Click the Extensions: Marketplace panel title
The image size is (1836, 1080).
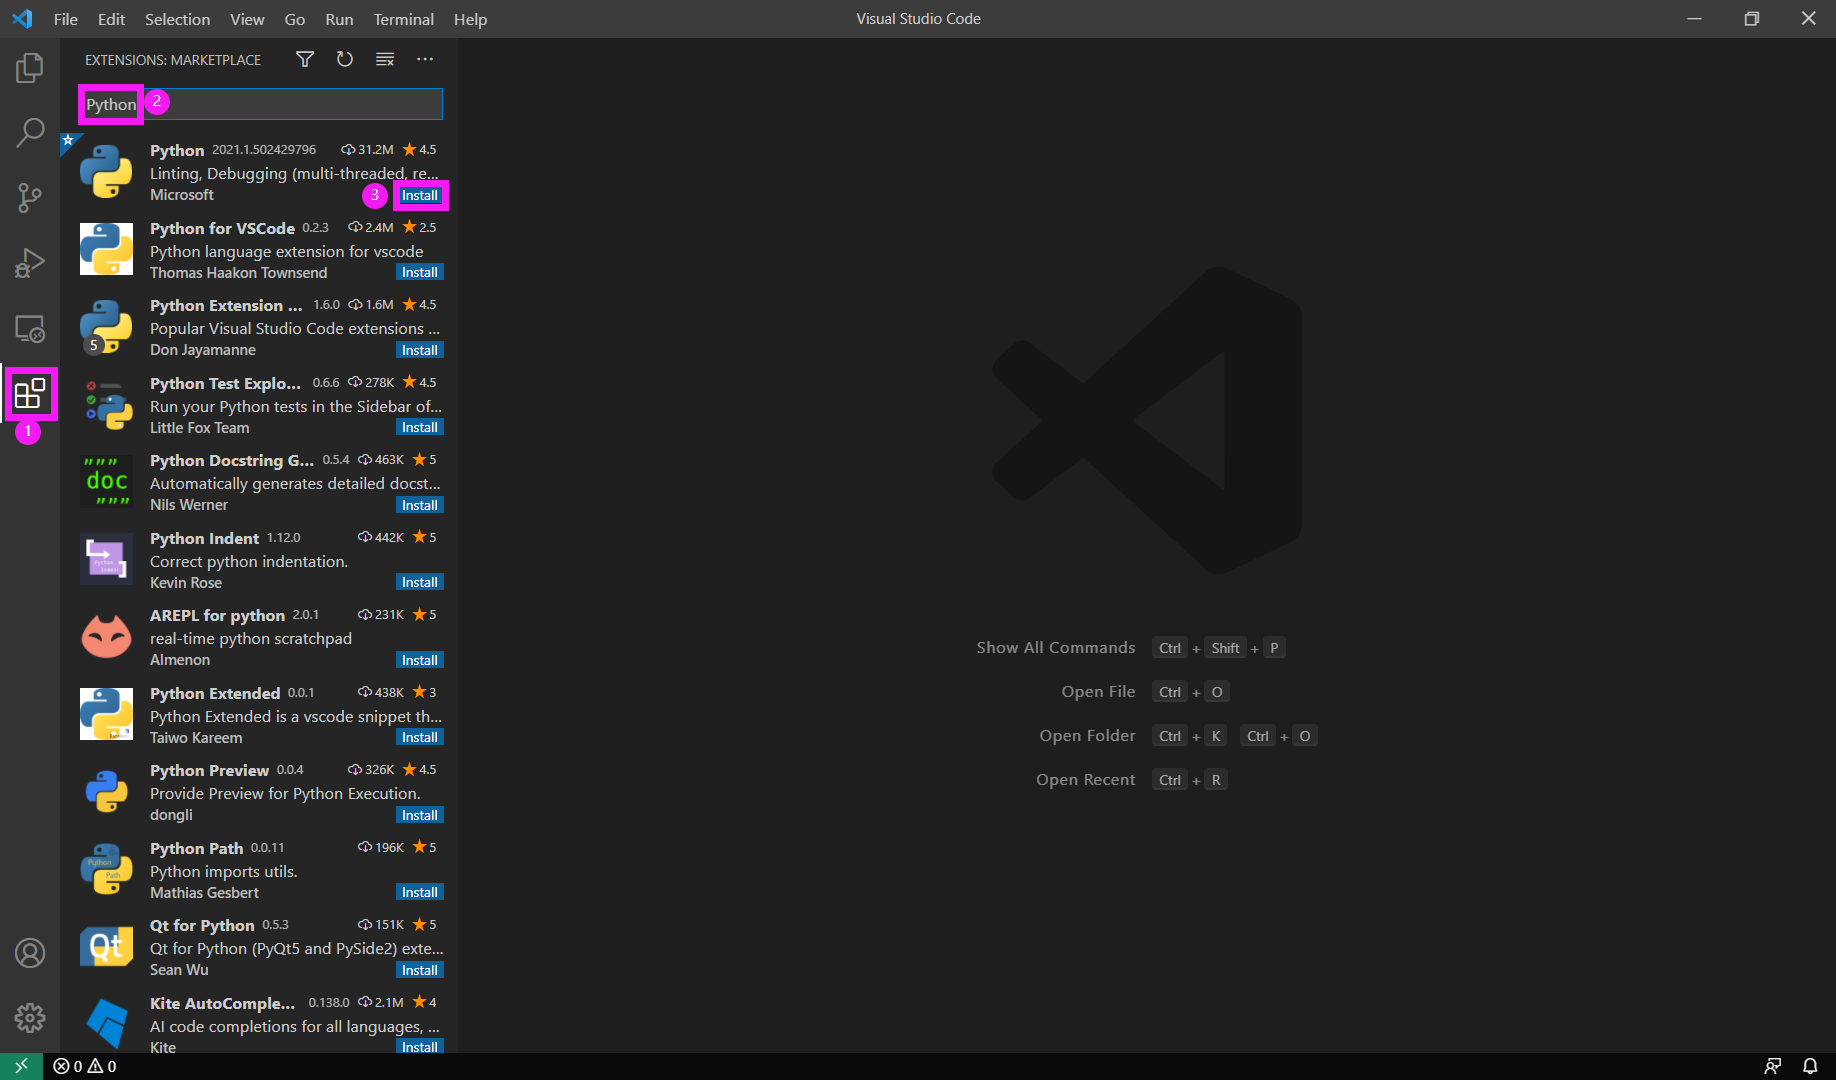173,60
